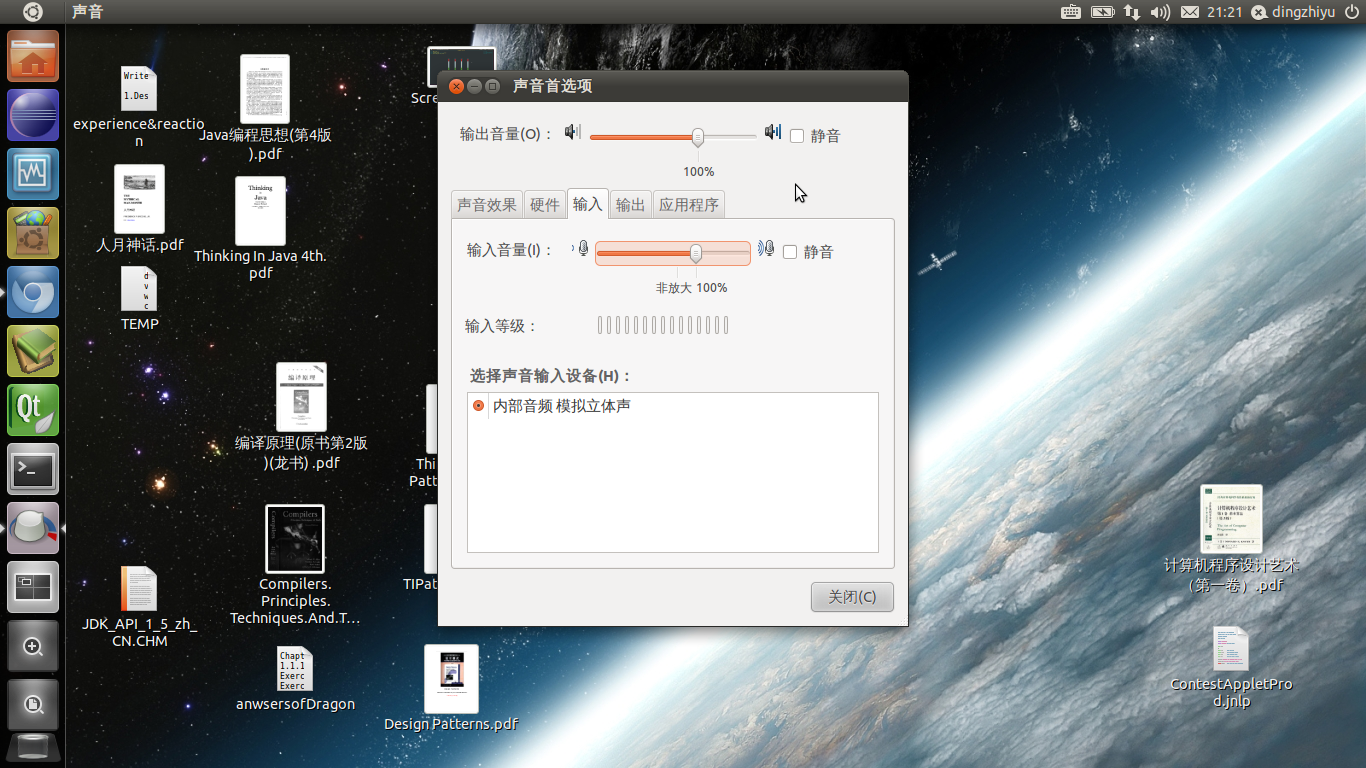This screenshot has height=768, width=1366.
Task: Open the mail envelope indicator
Action: tap(1190, 12)
